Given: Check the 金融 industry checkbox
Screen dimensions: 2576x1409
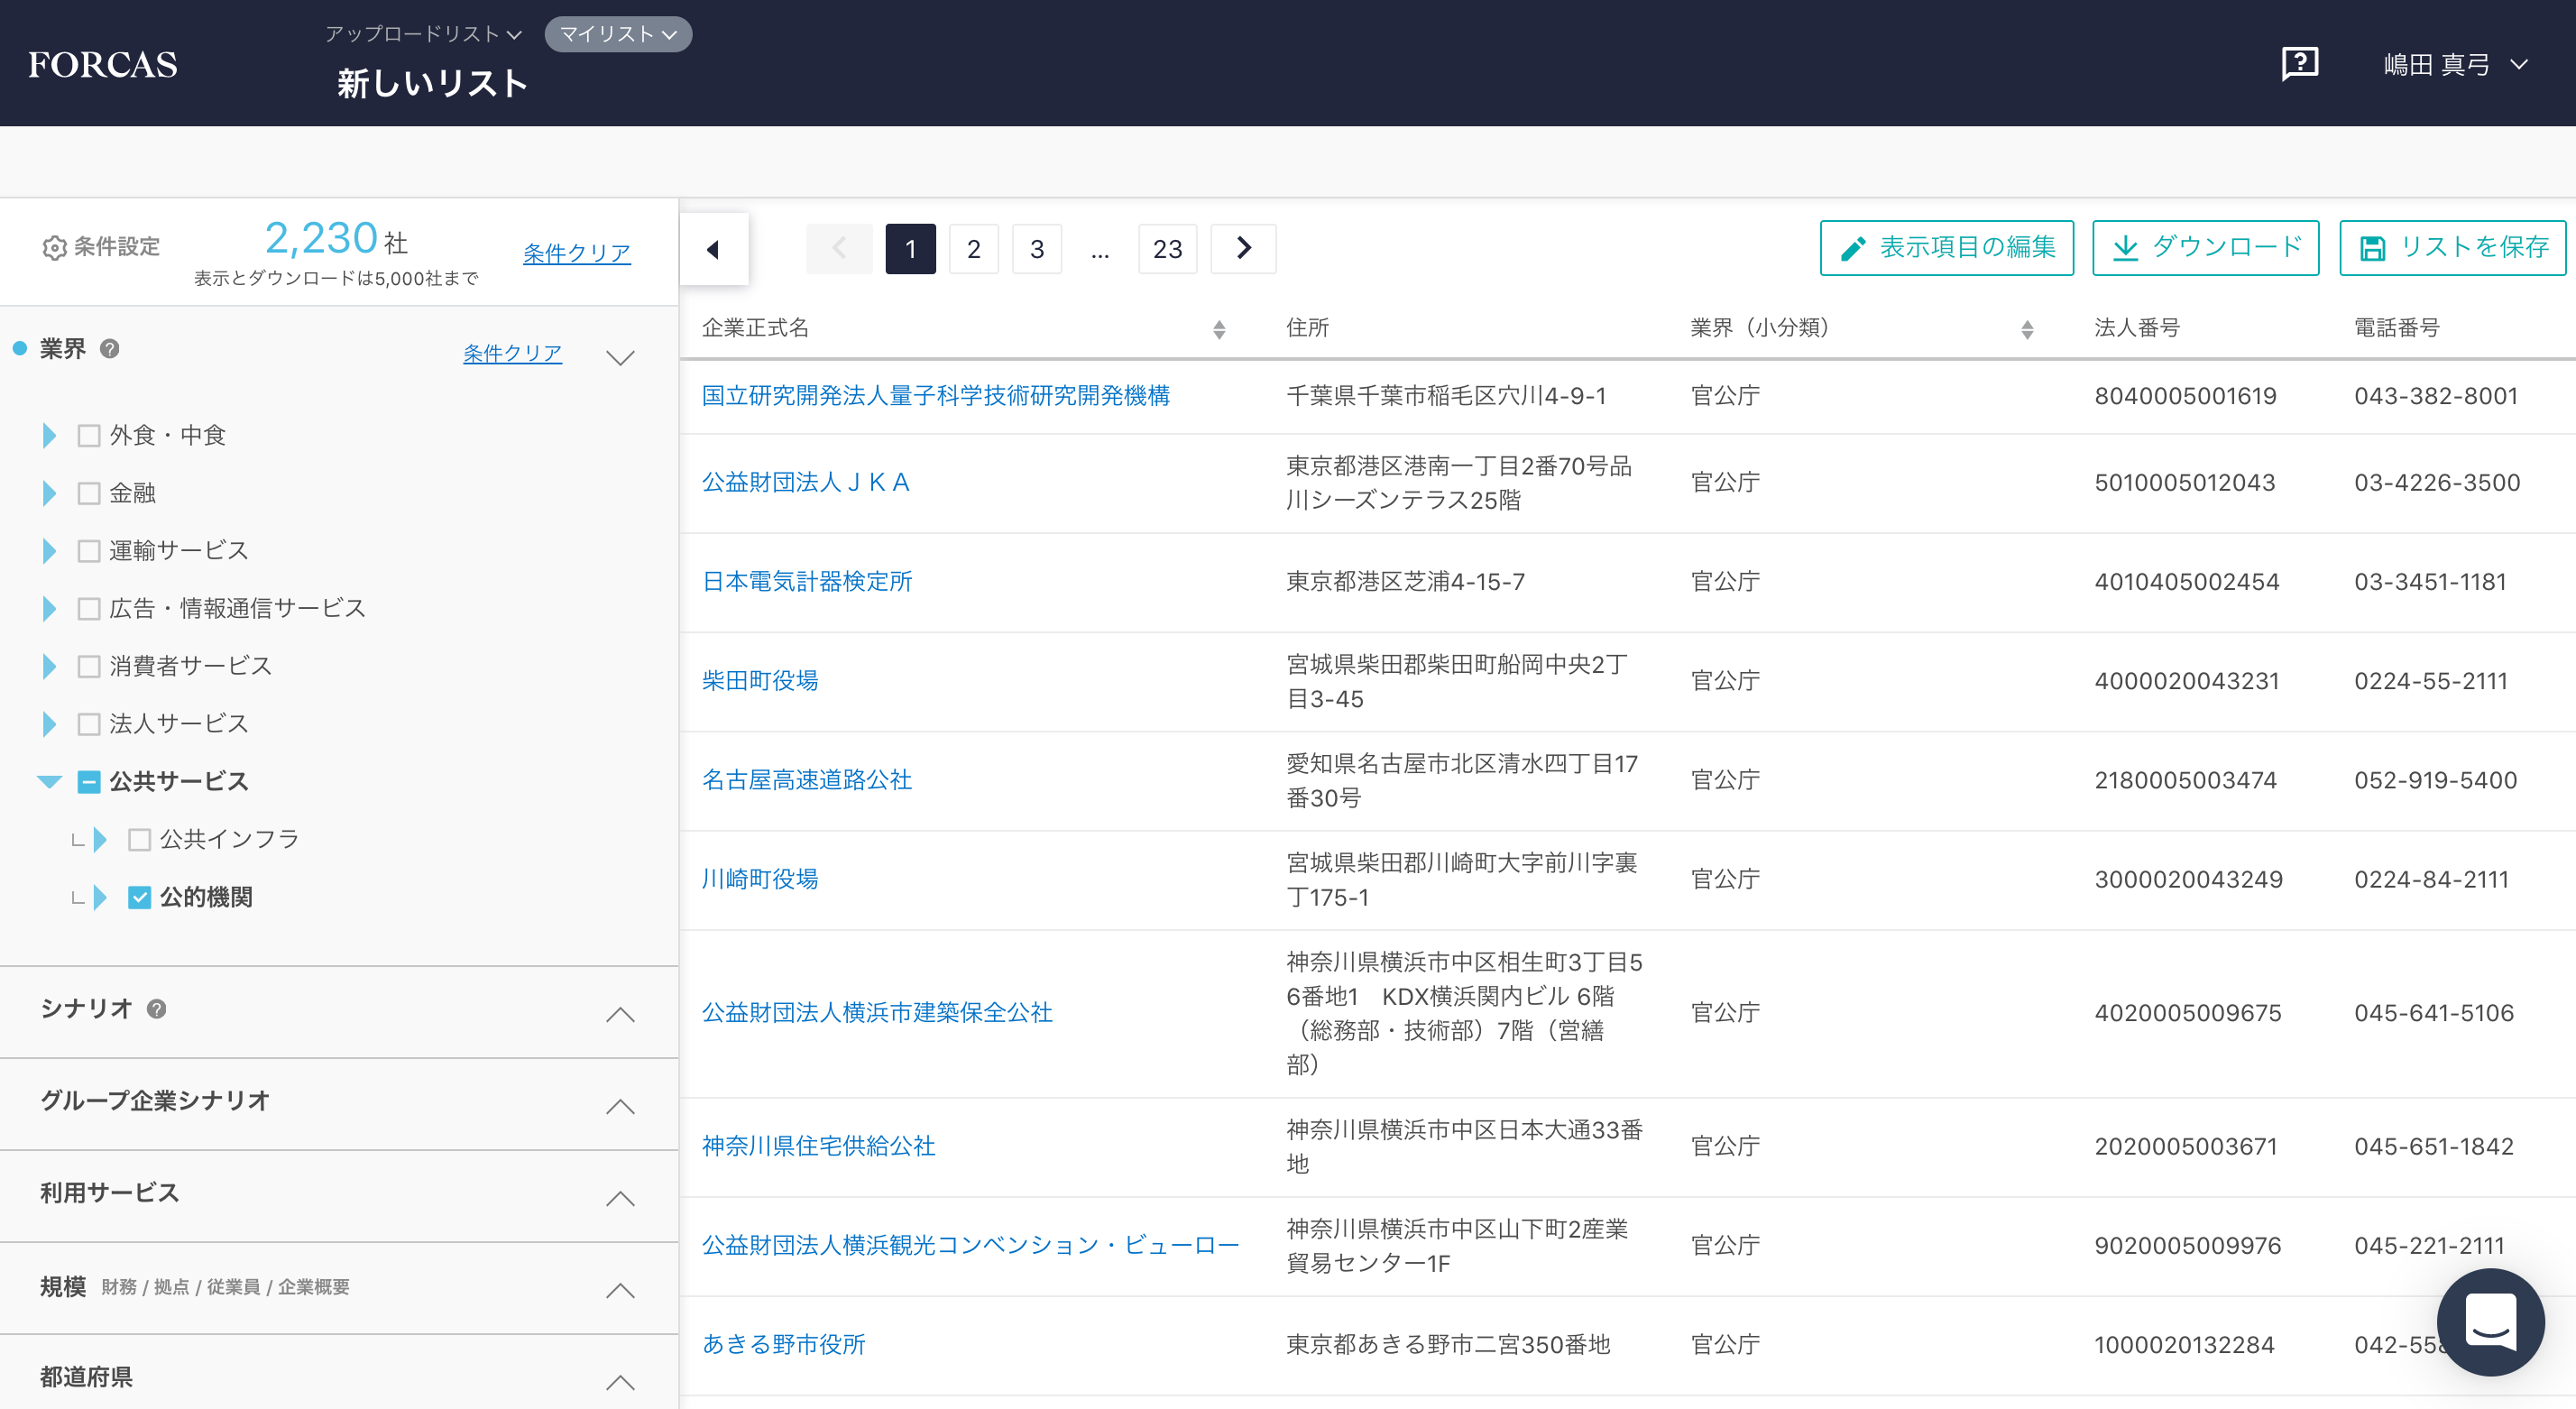Looking at the screenshot, I should (x=88, y=492).
